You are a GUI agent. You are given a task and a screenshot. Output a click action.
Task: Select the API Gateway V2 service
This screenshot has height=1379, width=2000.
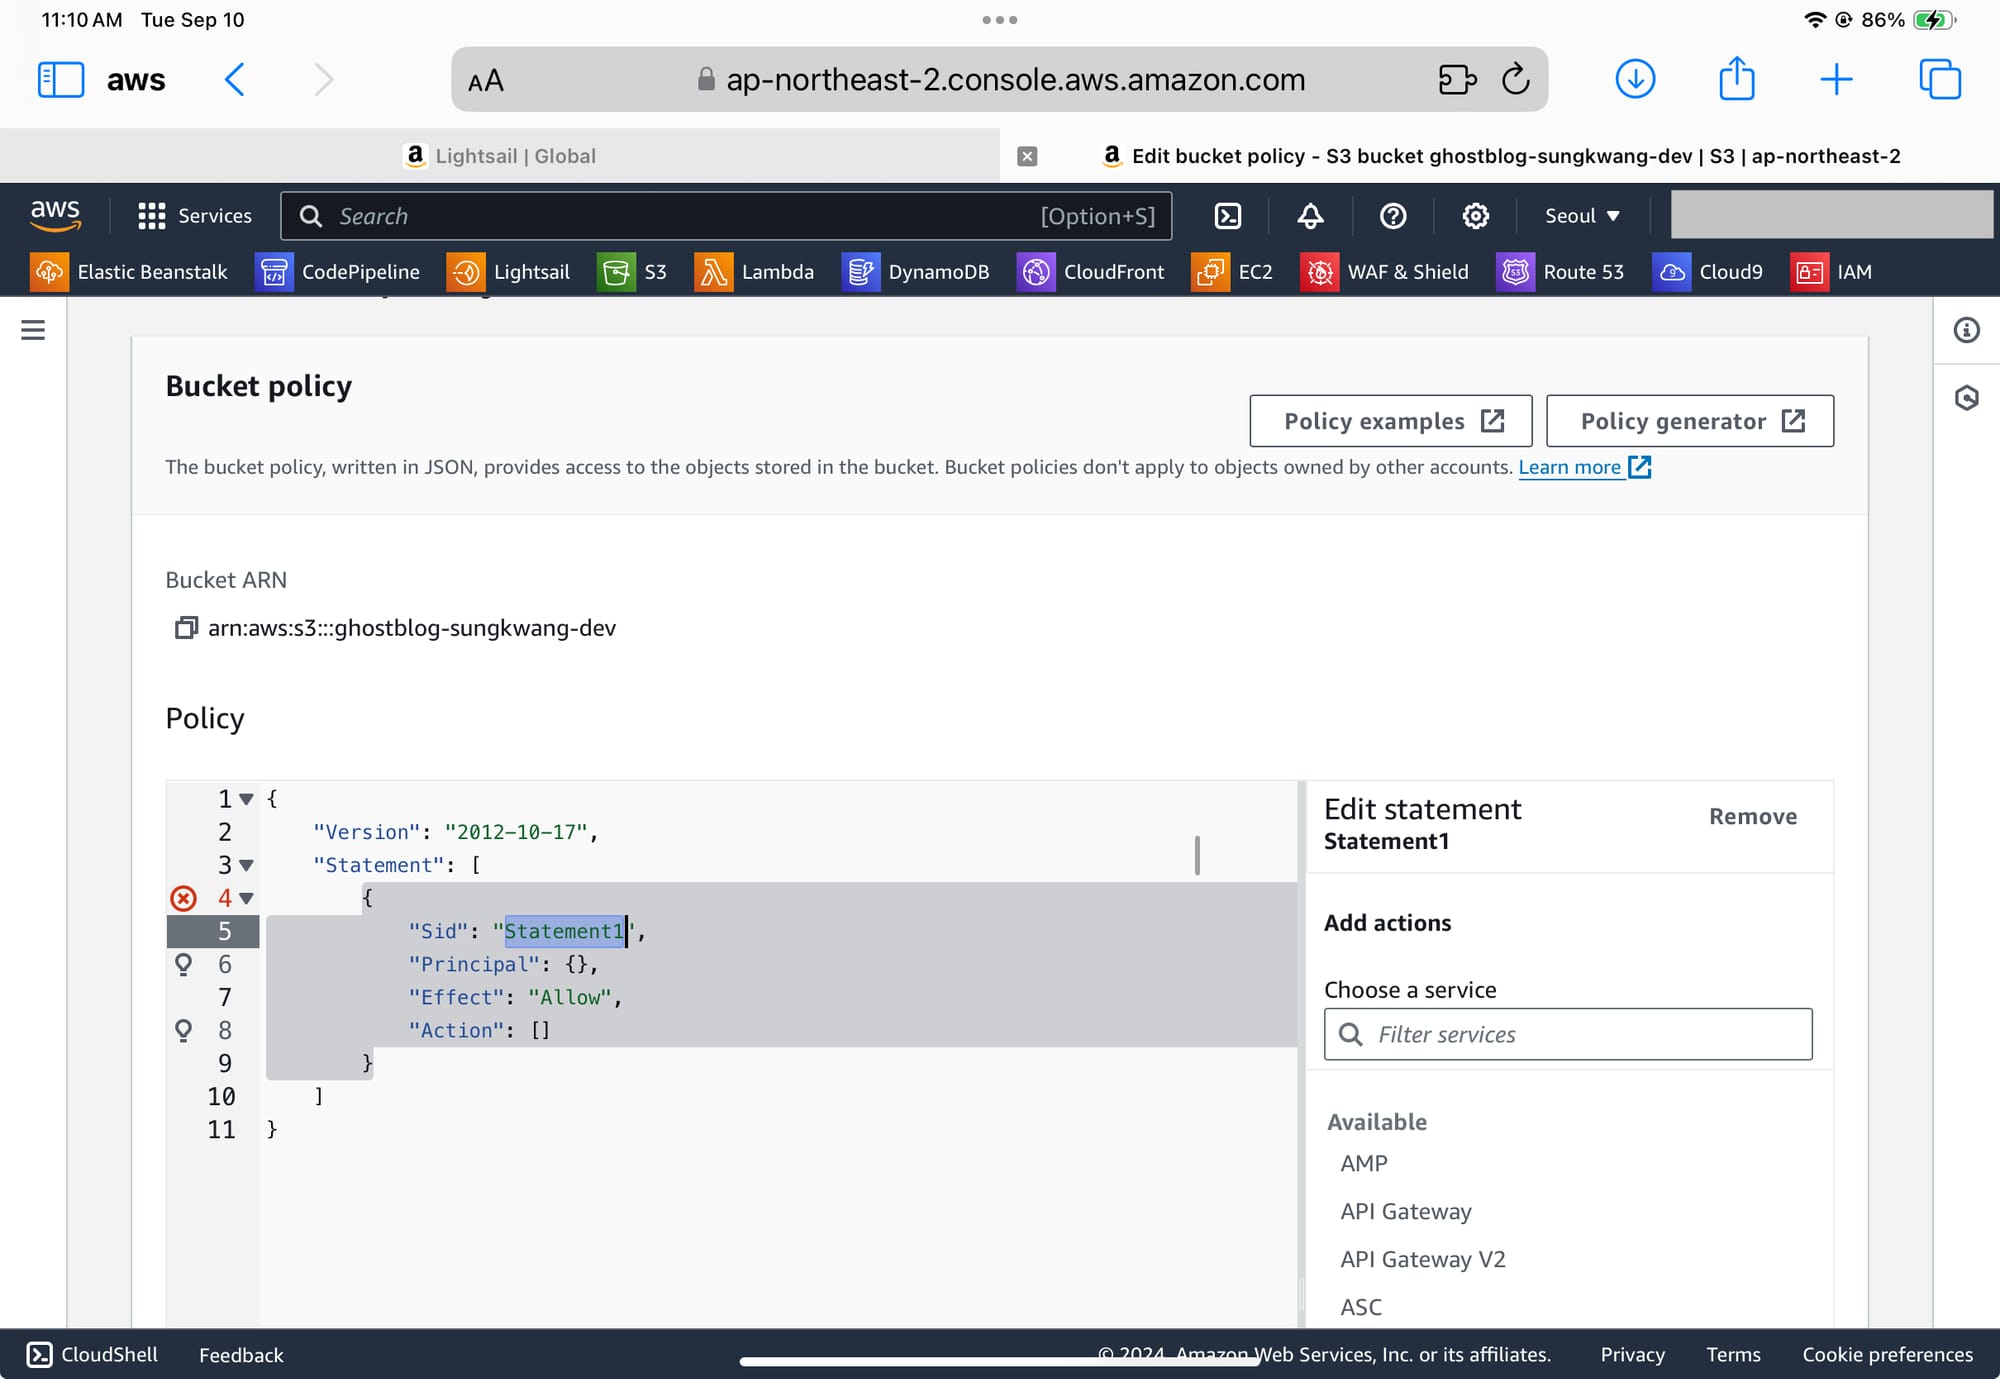tap(1423, 1259)
